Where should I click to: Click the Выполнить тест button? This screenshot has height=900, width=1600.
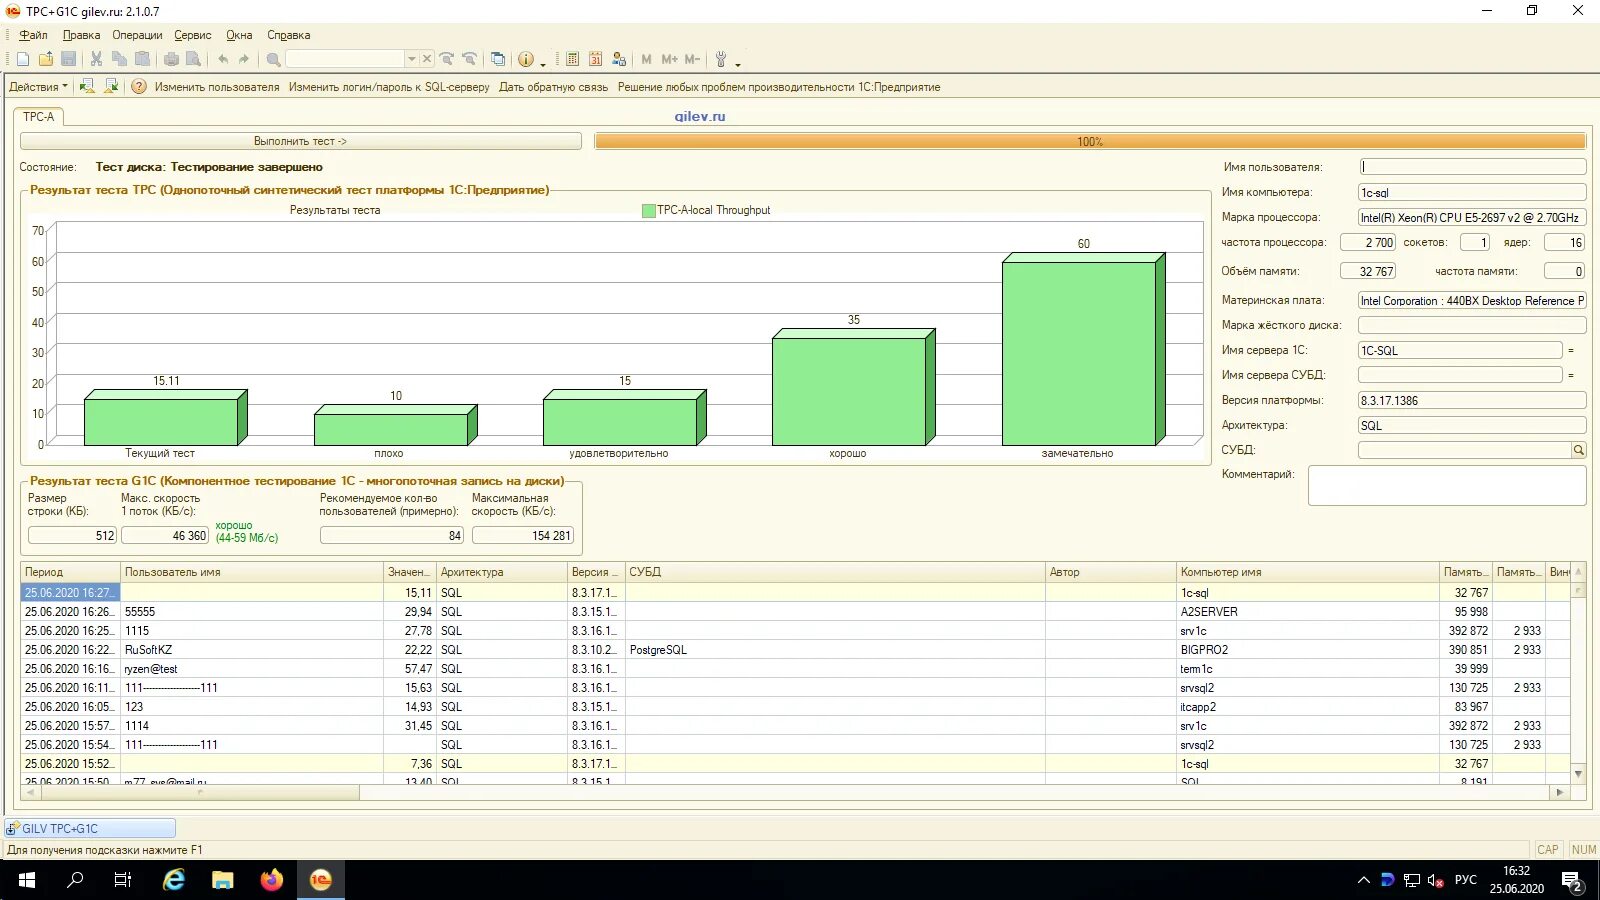300,141
